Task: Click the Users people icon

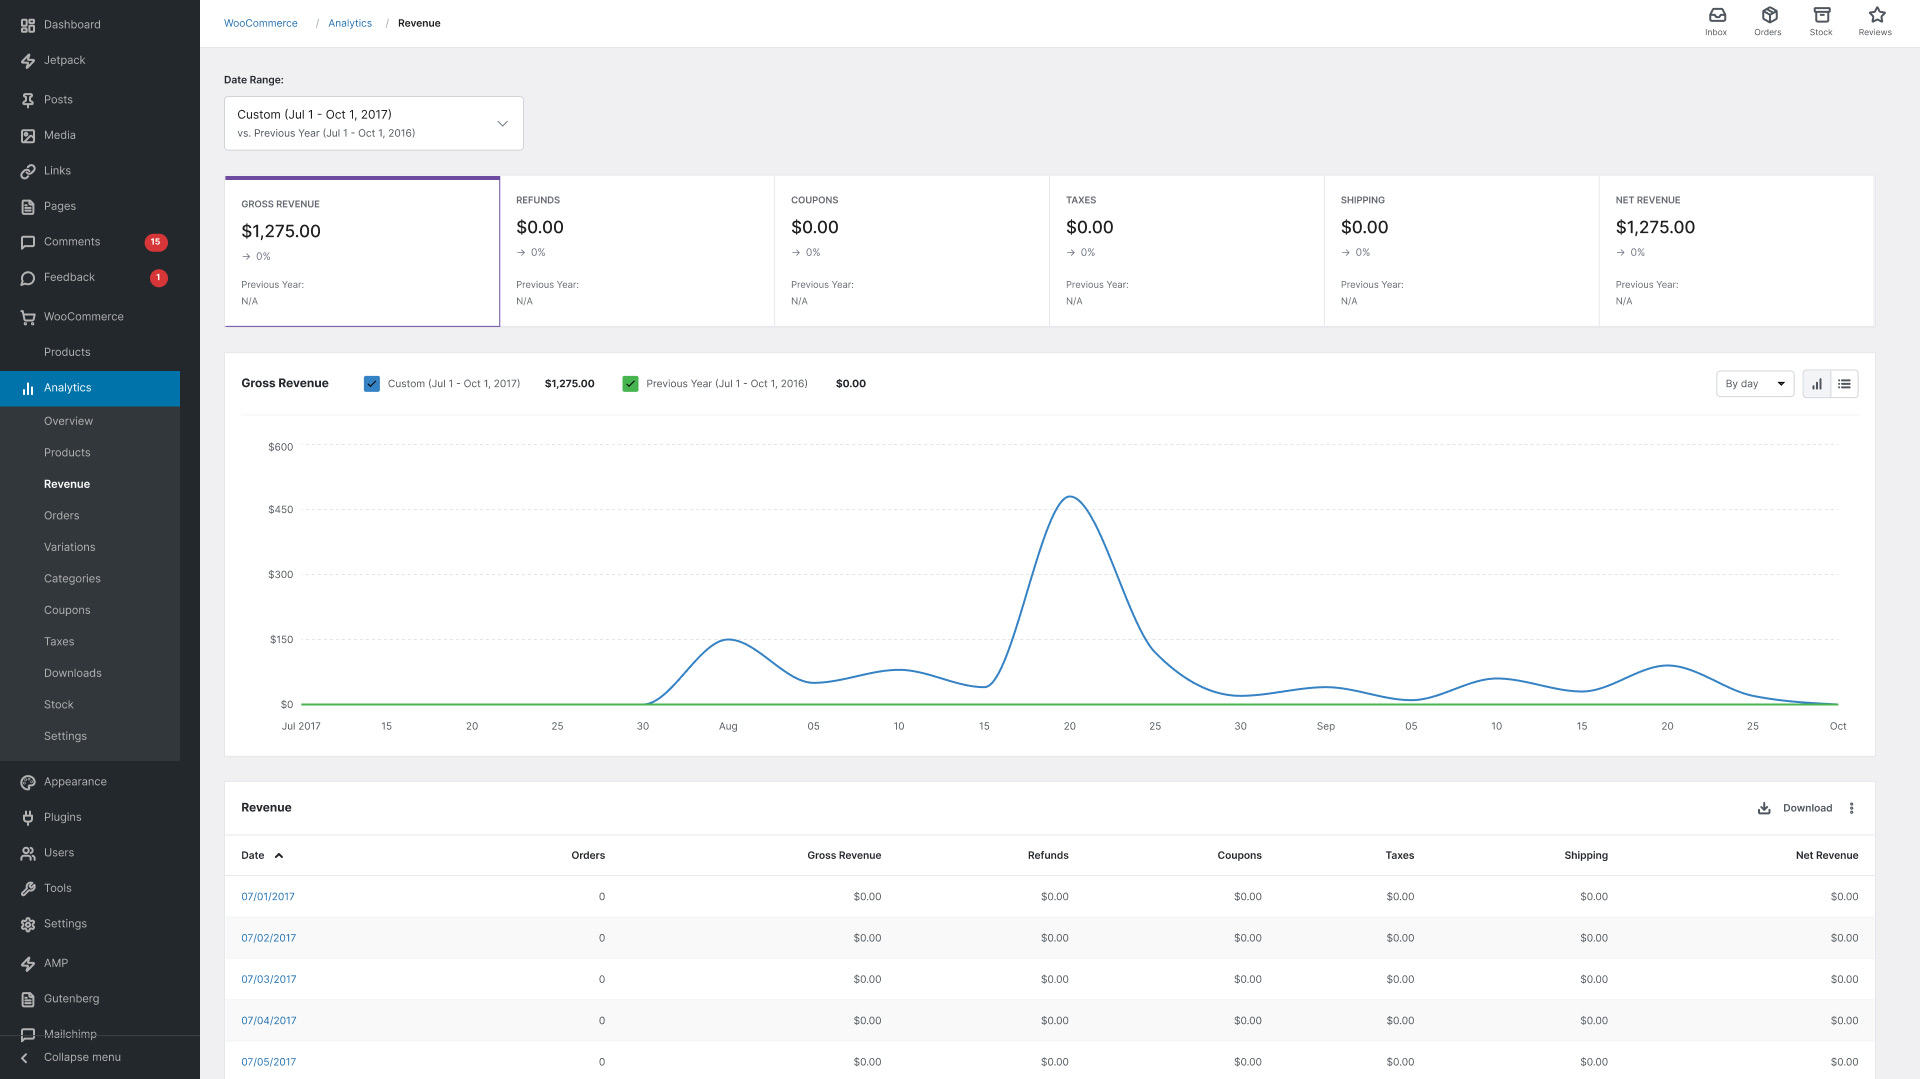Action: click(28, 853)
